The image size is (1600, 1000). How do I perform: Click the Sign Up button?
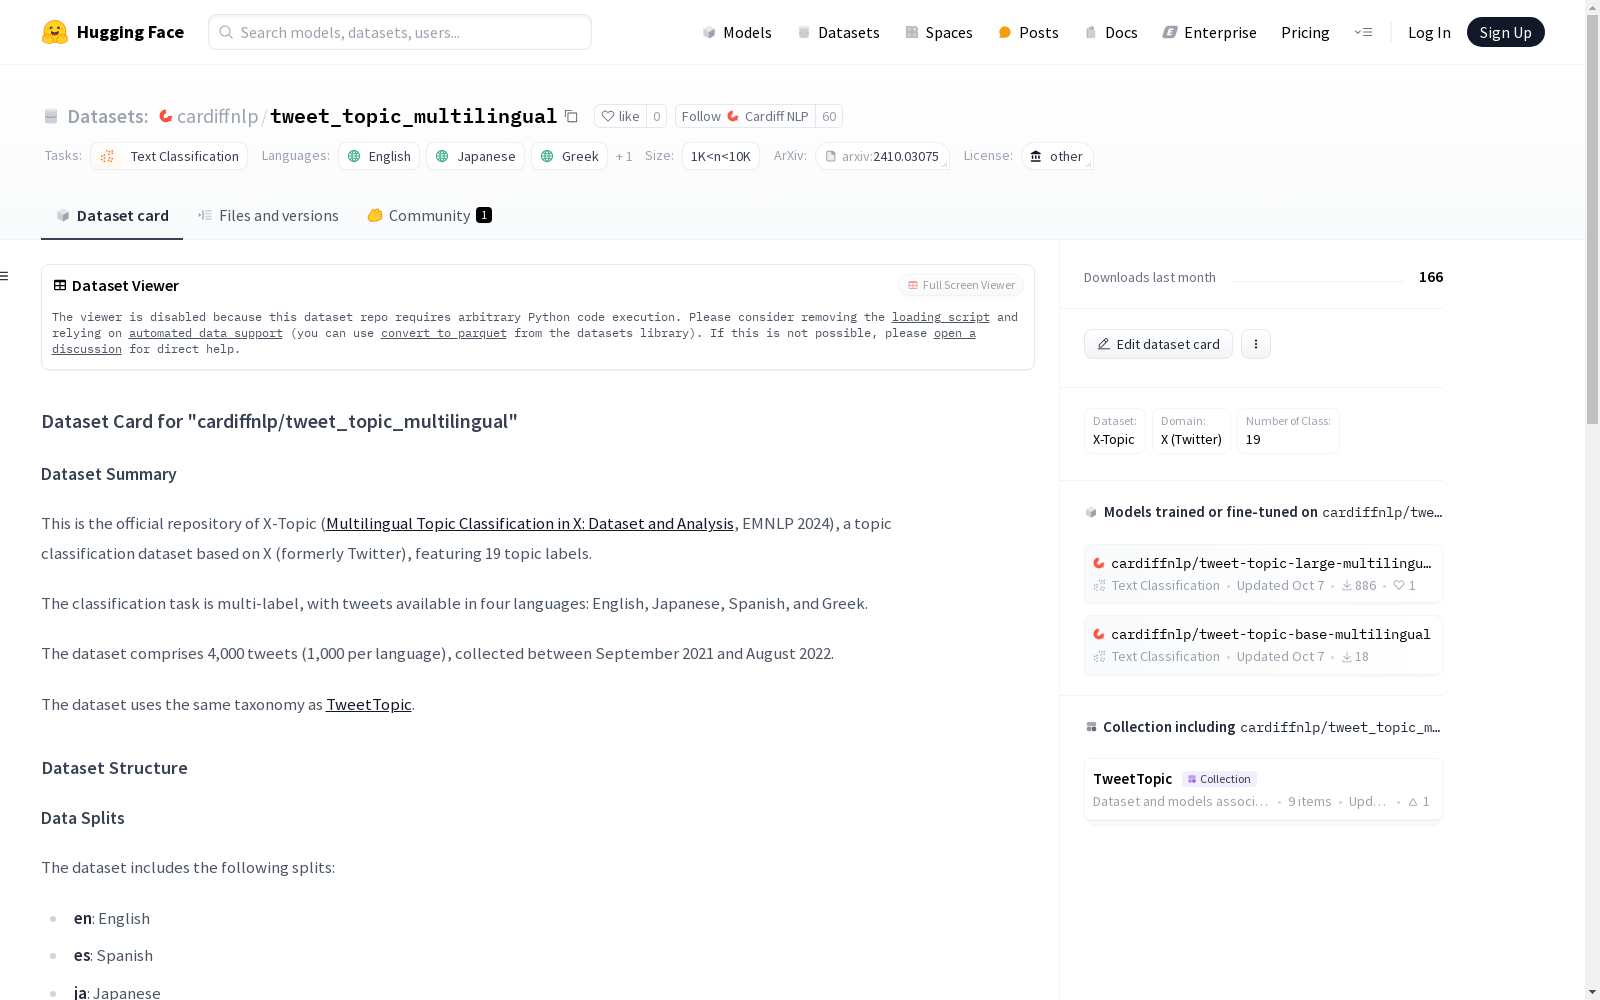coord(1505,32)
